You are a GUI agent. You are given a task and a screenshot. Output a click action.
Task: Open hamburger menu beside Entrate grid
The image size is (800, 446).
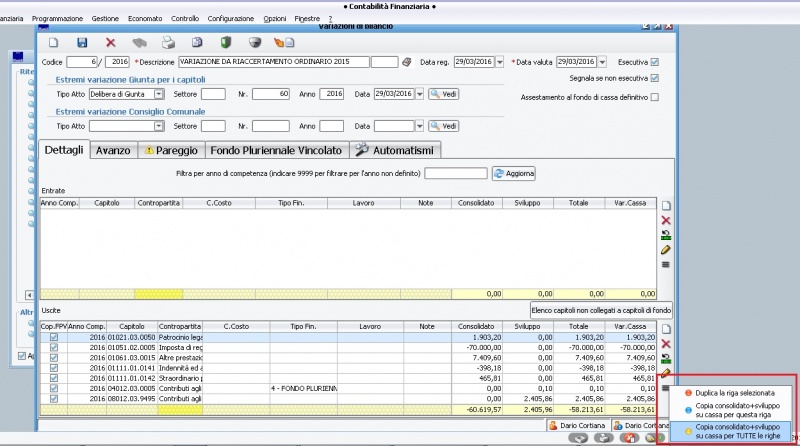point(666,264)
